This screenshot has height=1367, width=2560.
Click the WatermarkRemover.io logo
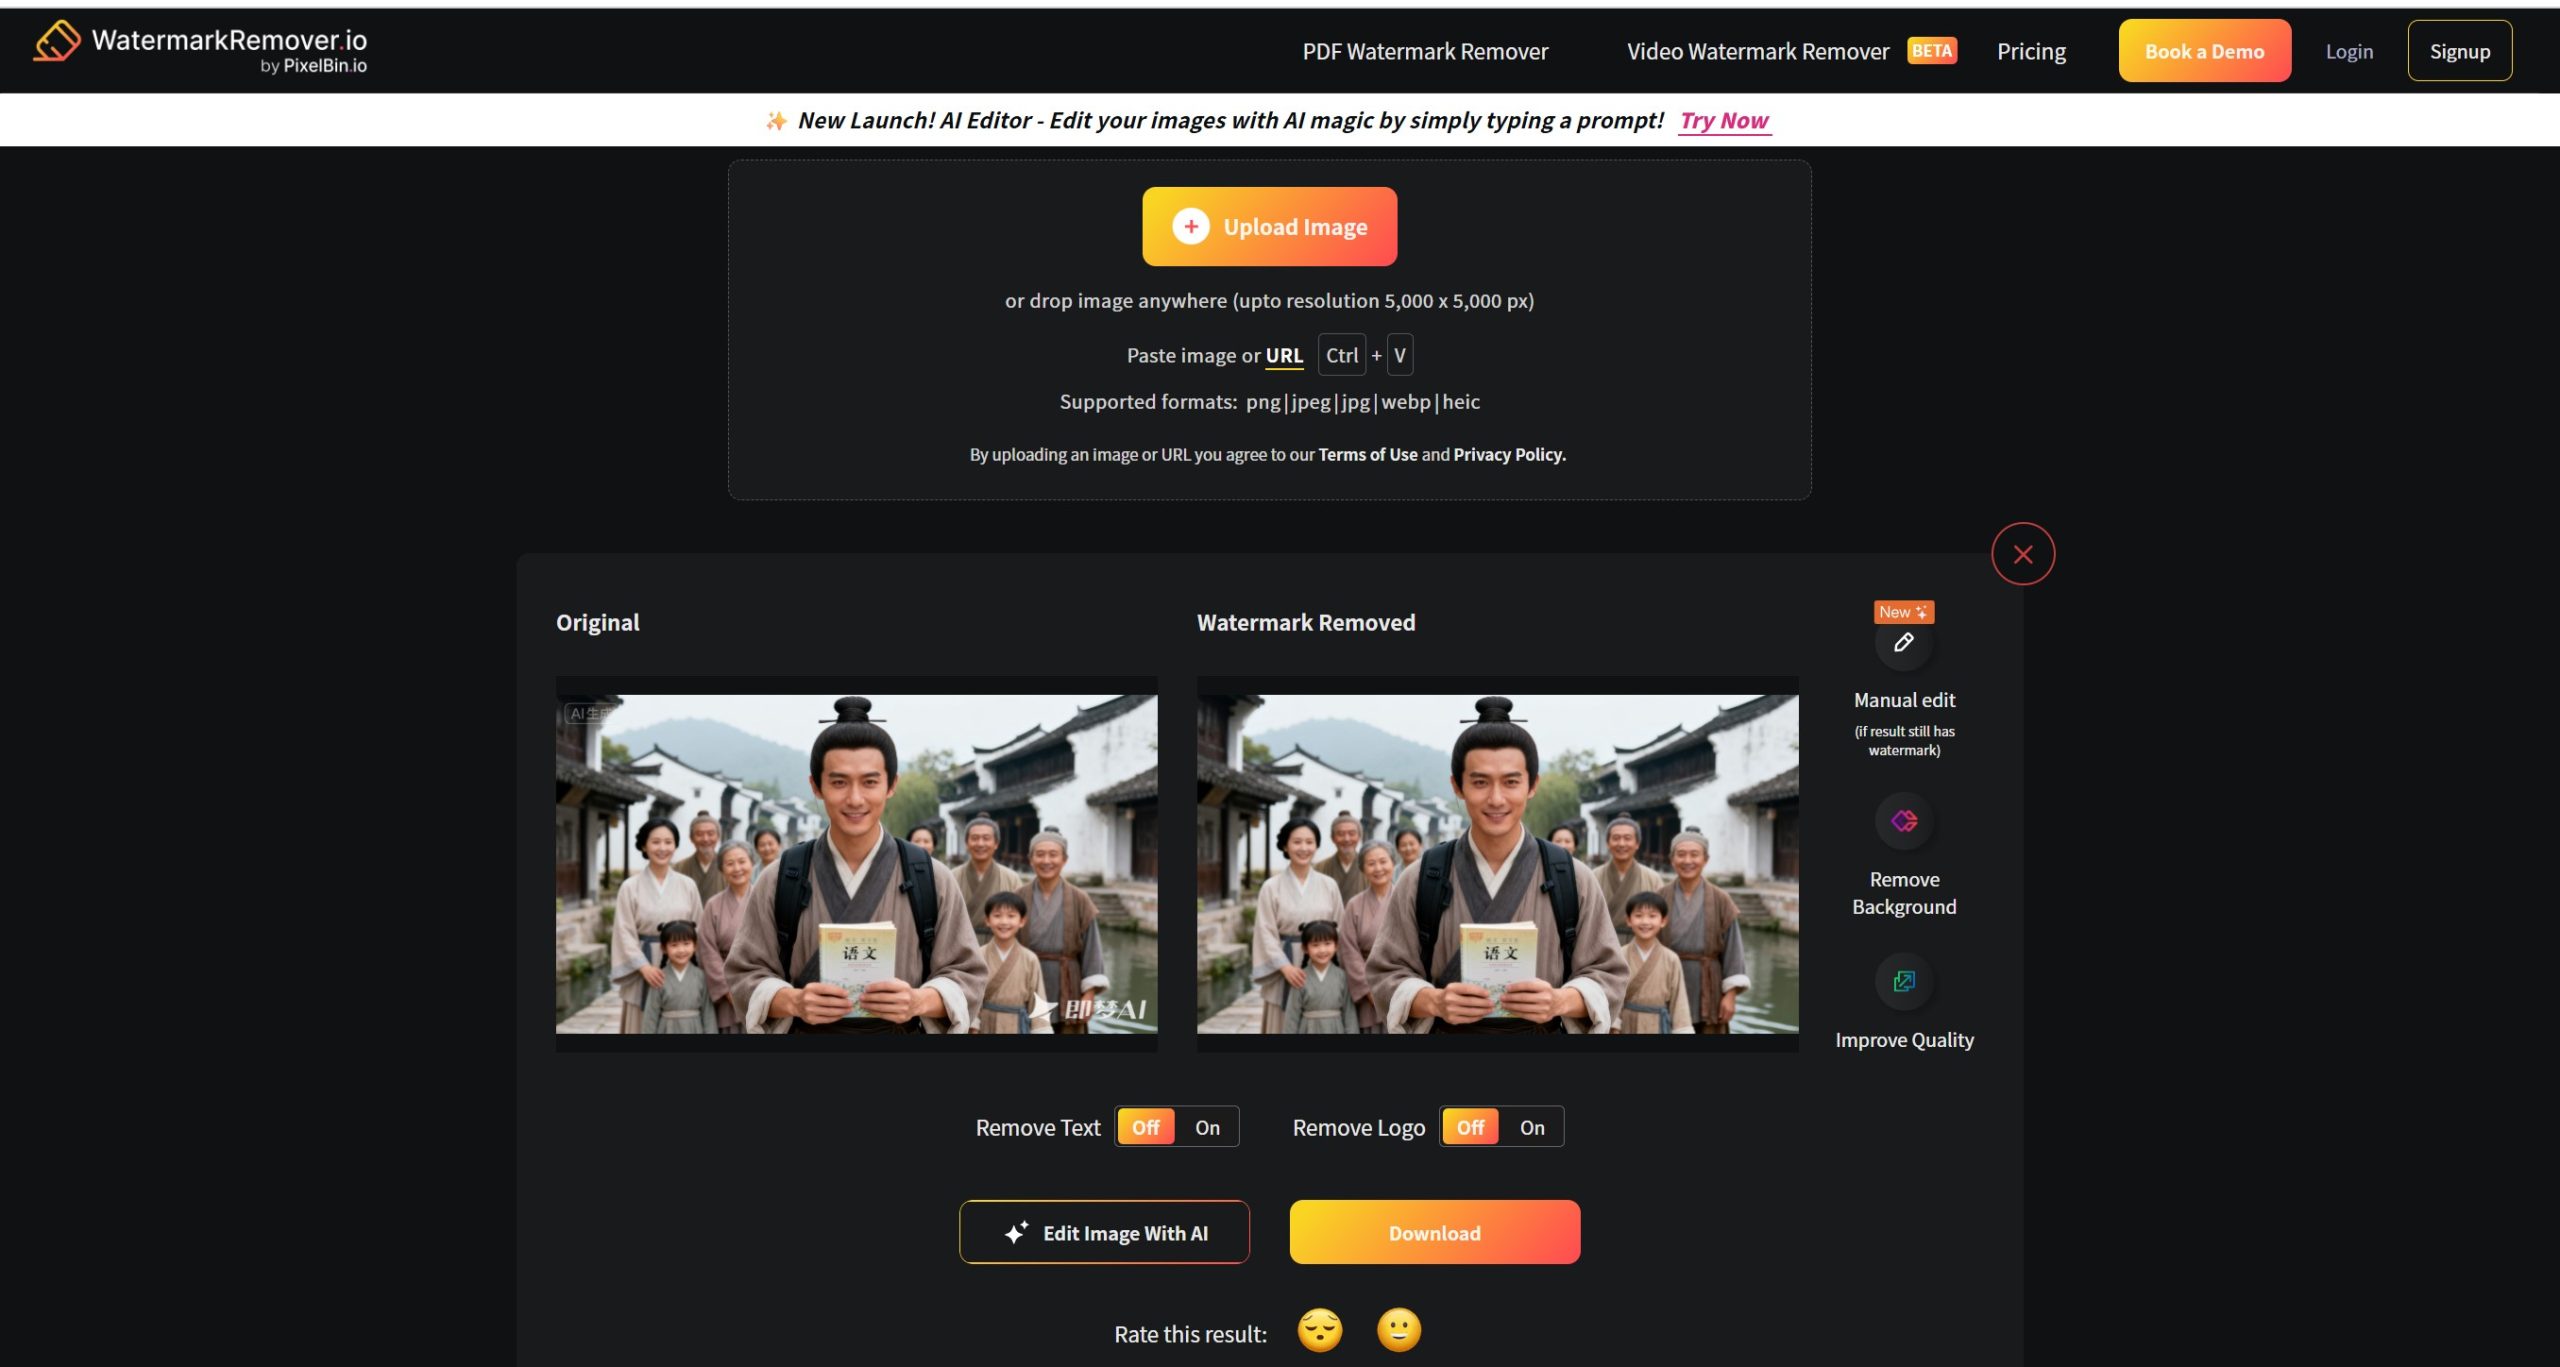point(198,44)
